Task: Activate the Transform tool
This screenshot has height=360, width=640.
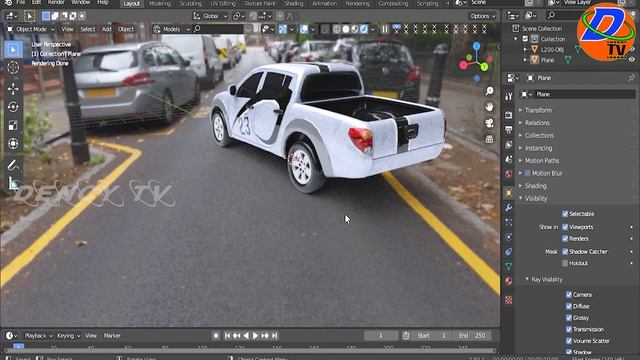Action: click(x=13, y=144)
